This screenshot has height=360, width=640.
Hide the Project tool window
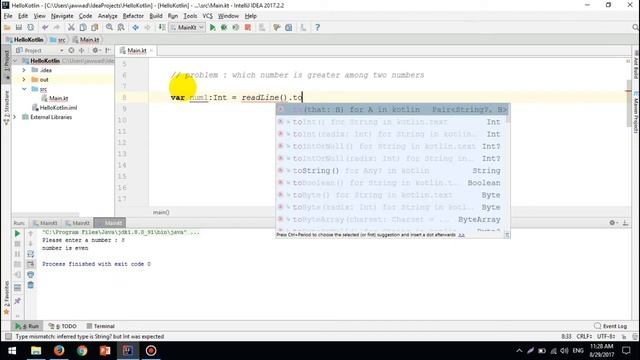108,50
